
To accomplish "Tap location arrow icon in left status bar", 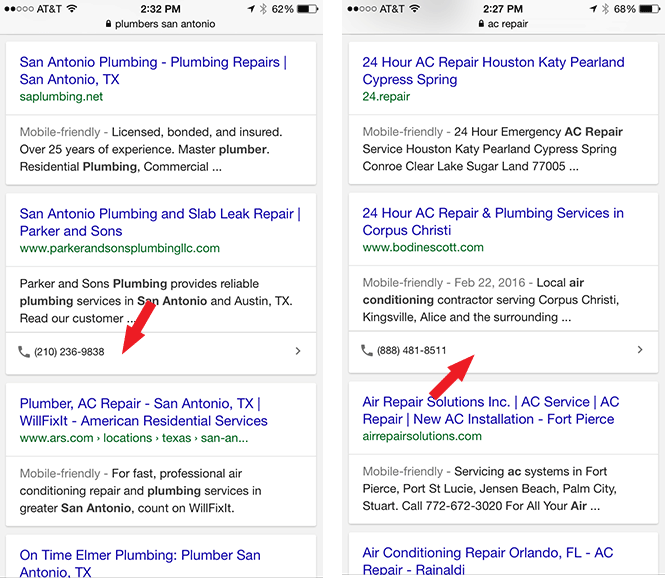I will pyautogui.click(x=251, y=9).
